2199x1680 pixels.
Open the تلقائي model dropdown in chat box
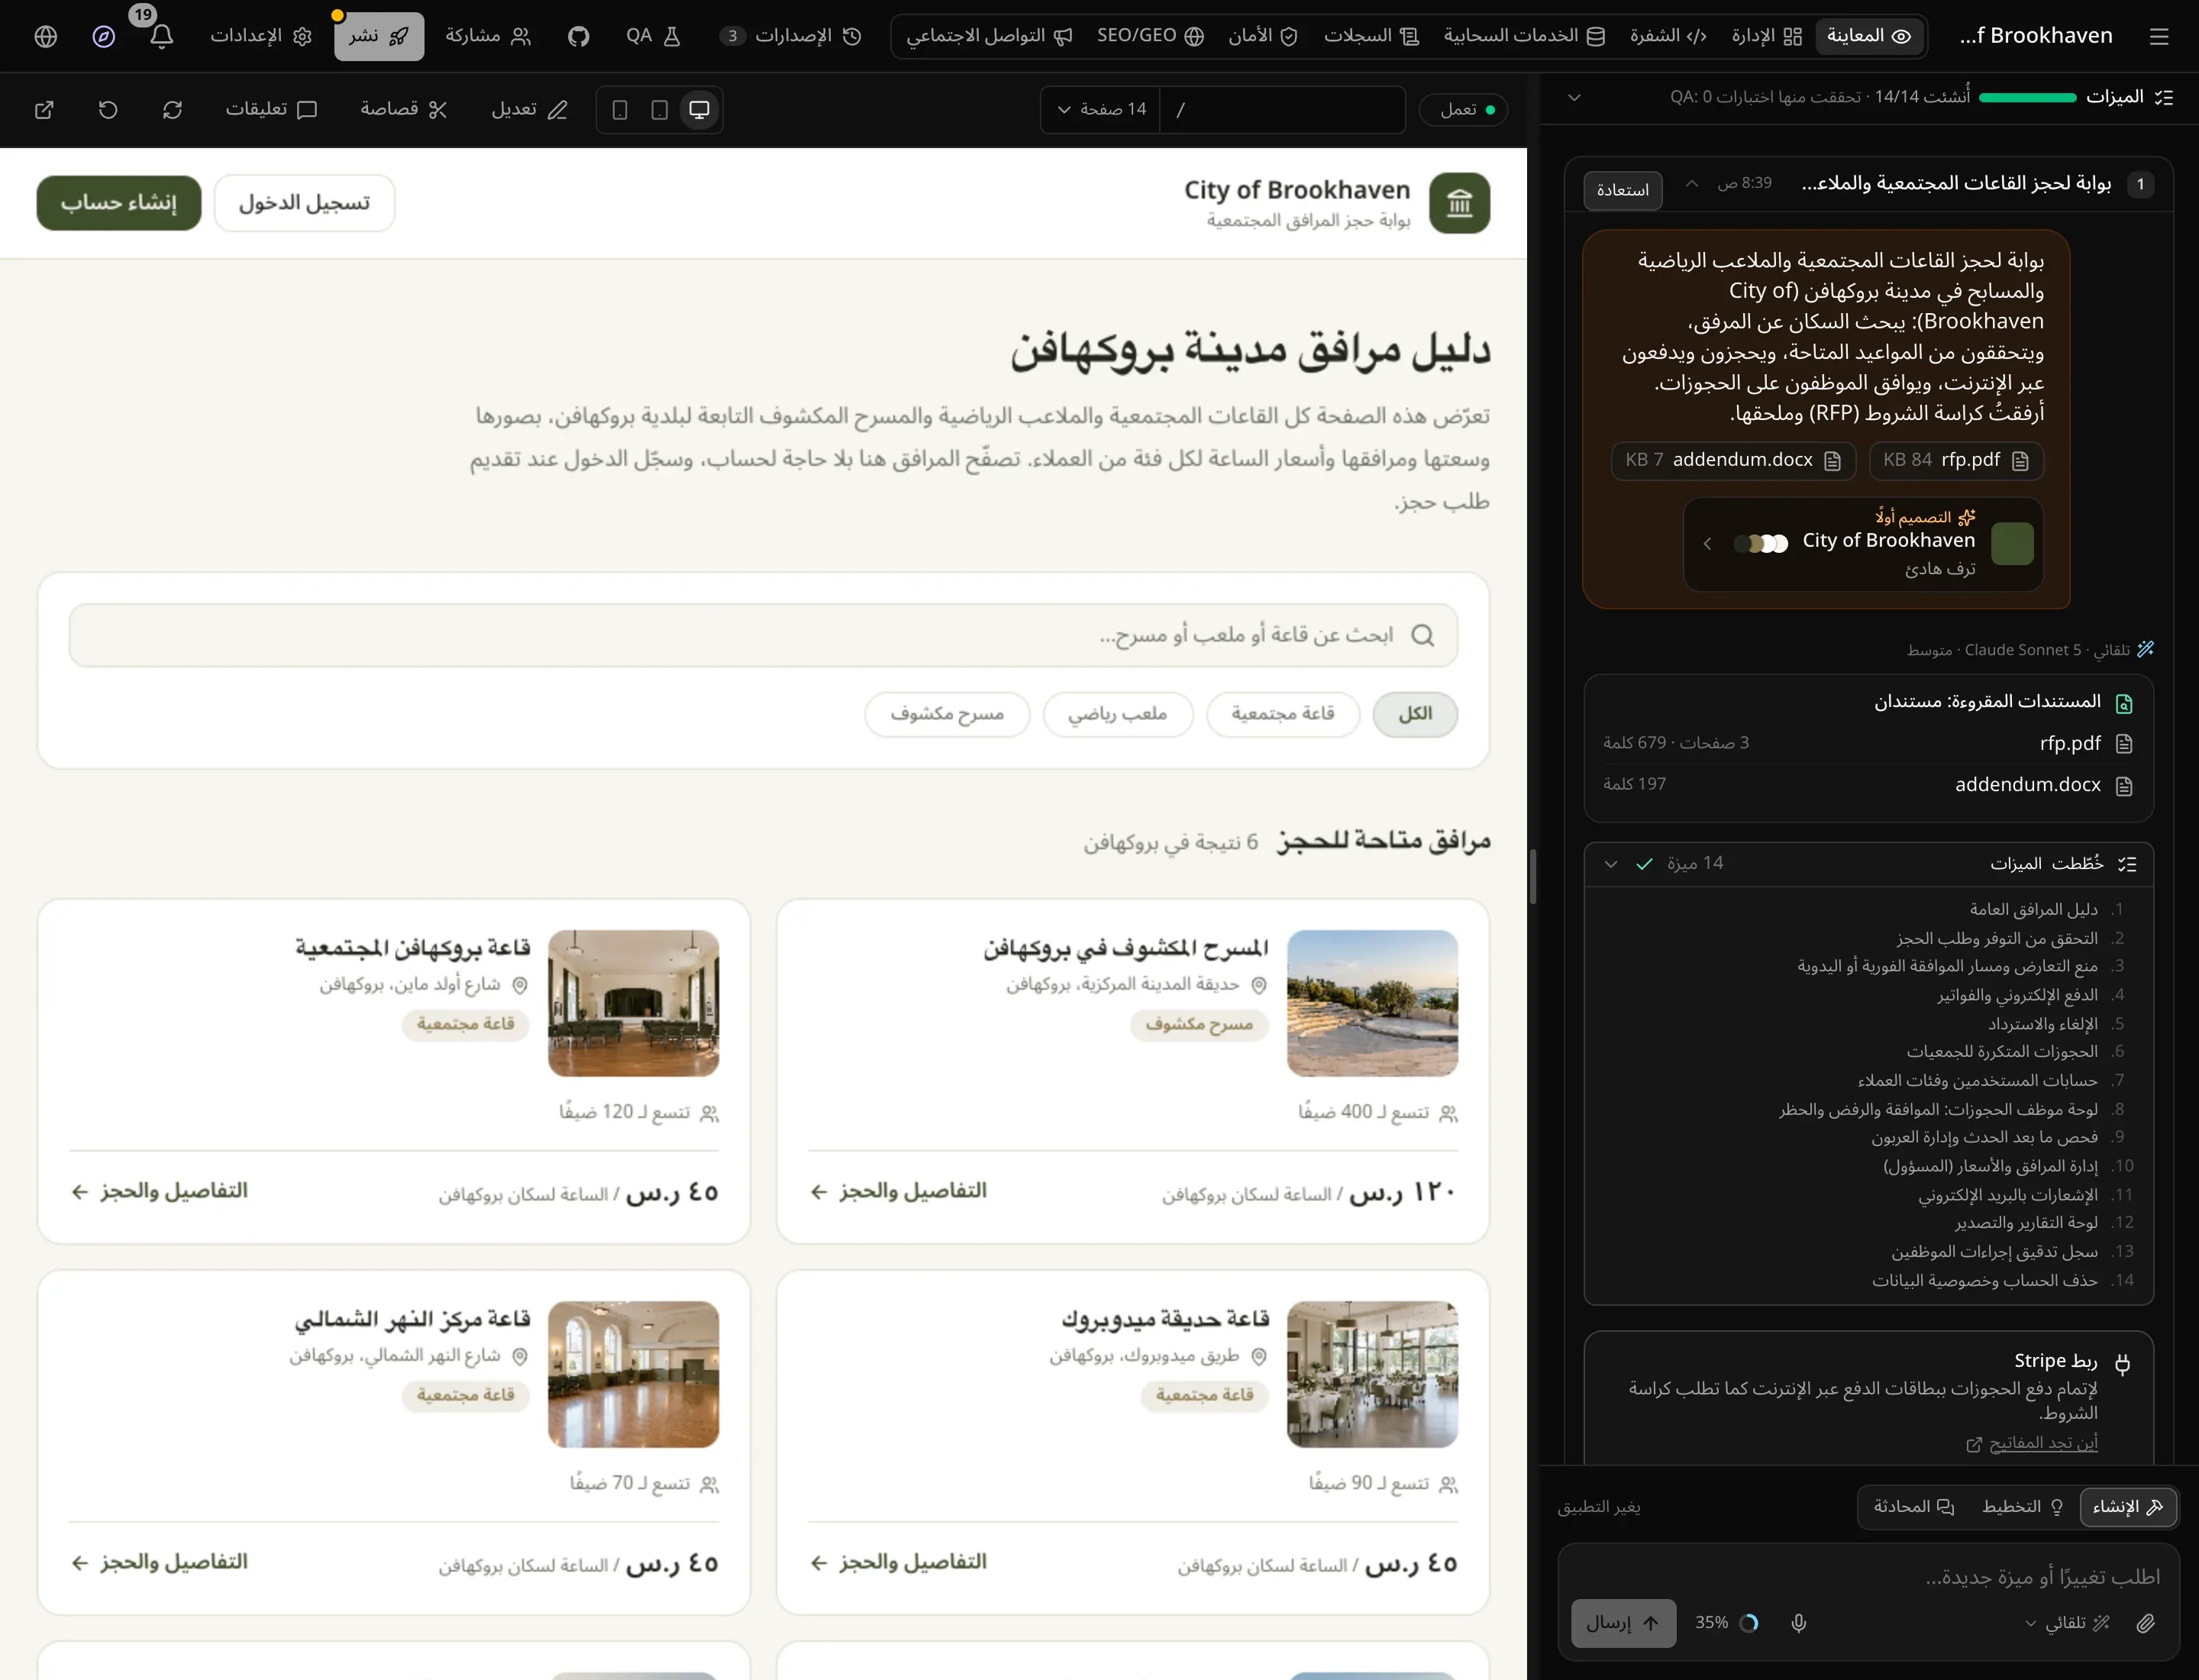pos(2067,1623)
